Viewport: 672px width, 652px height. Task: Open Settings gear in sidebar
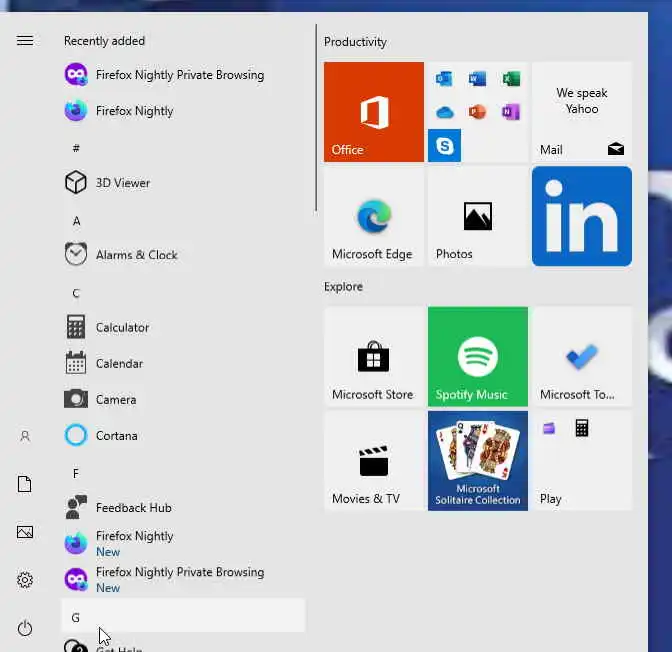coord(25,580)
